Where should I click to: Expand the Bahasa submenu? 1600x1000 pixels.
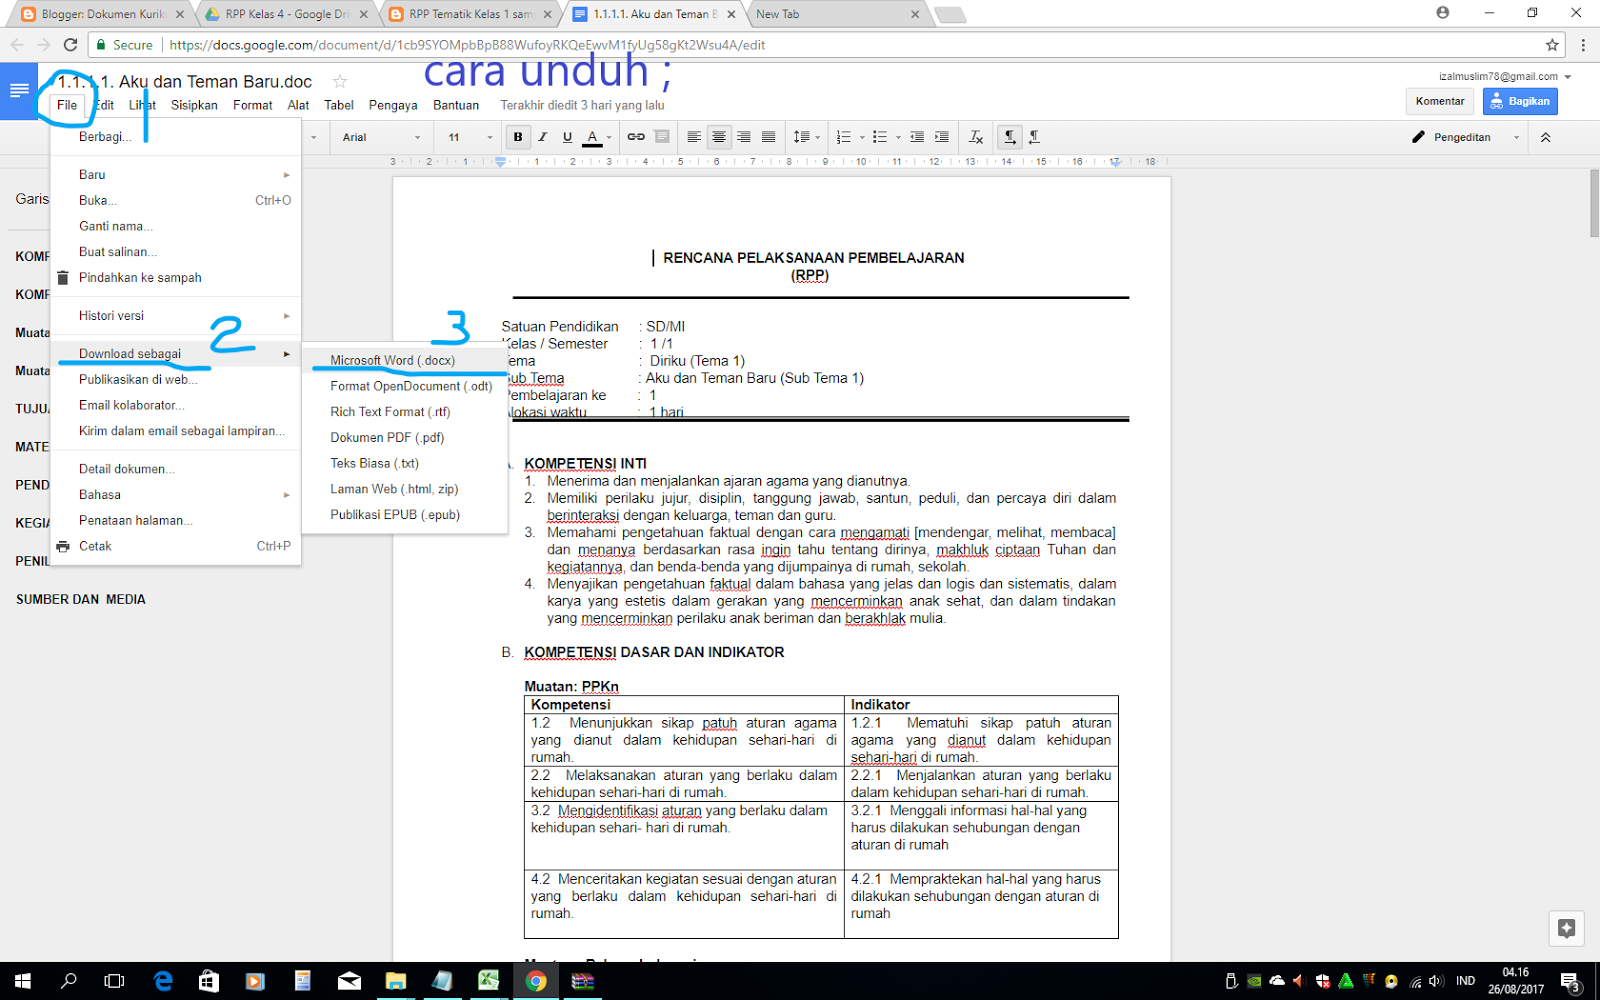click(176, 495)
